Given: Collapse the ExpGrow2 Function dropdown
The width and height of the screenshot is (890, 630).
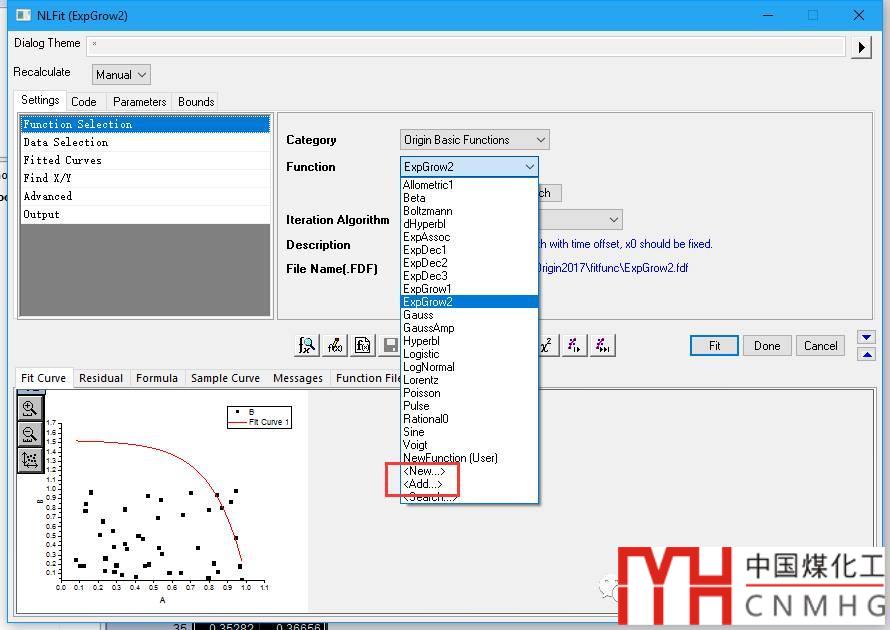Looking at the screenshot, I should pos(529,167).
